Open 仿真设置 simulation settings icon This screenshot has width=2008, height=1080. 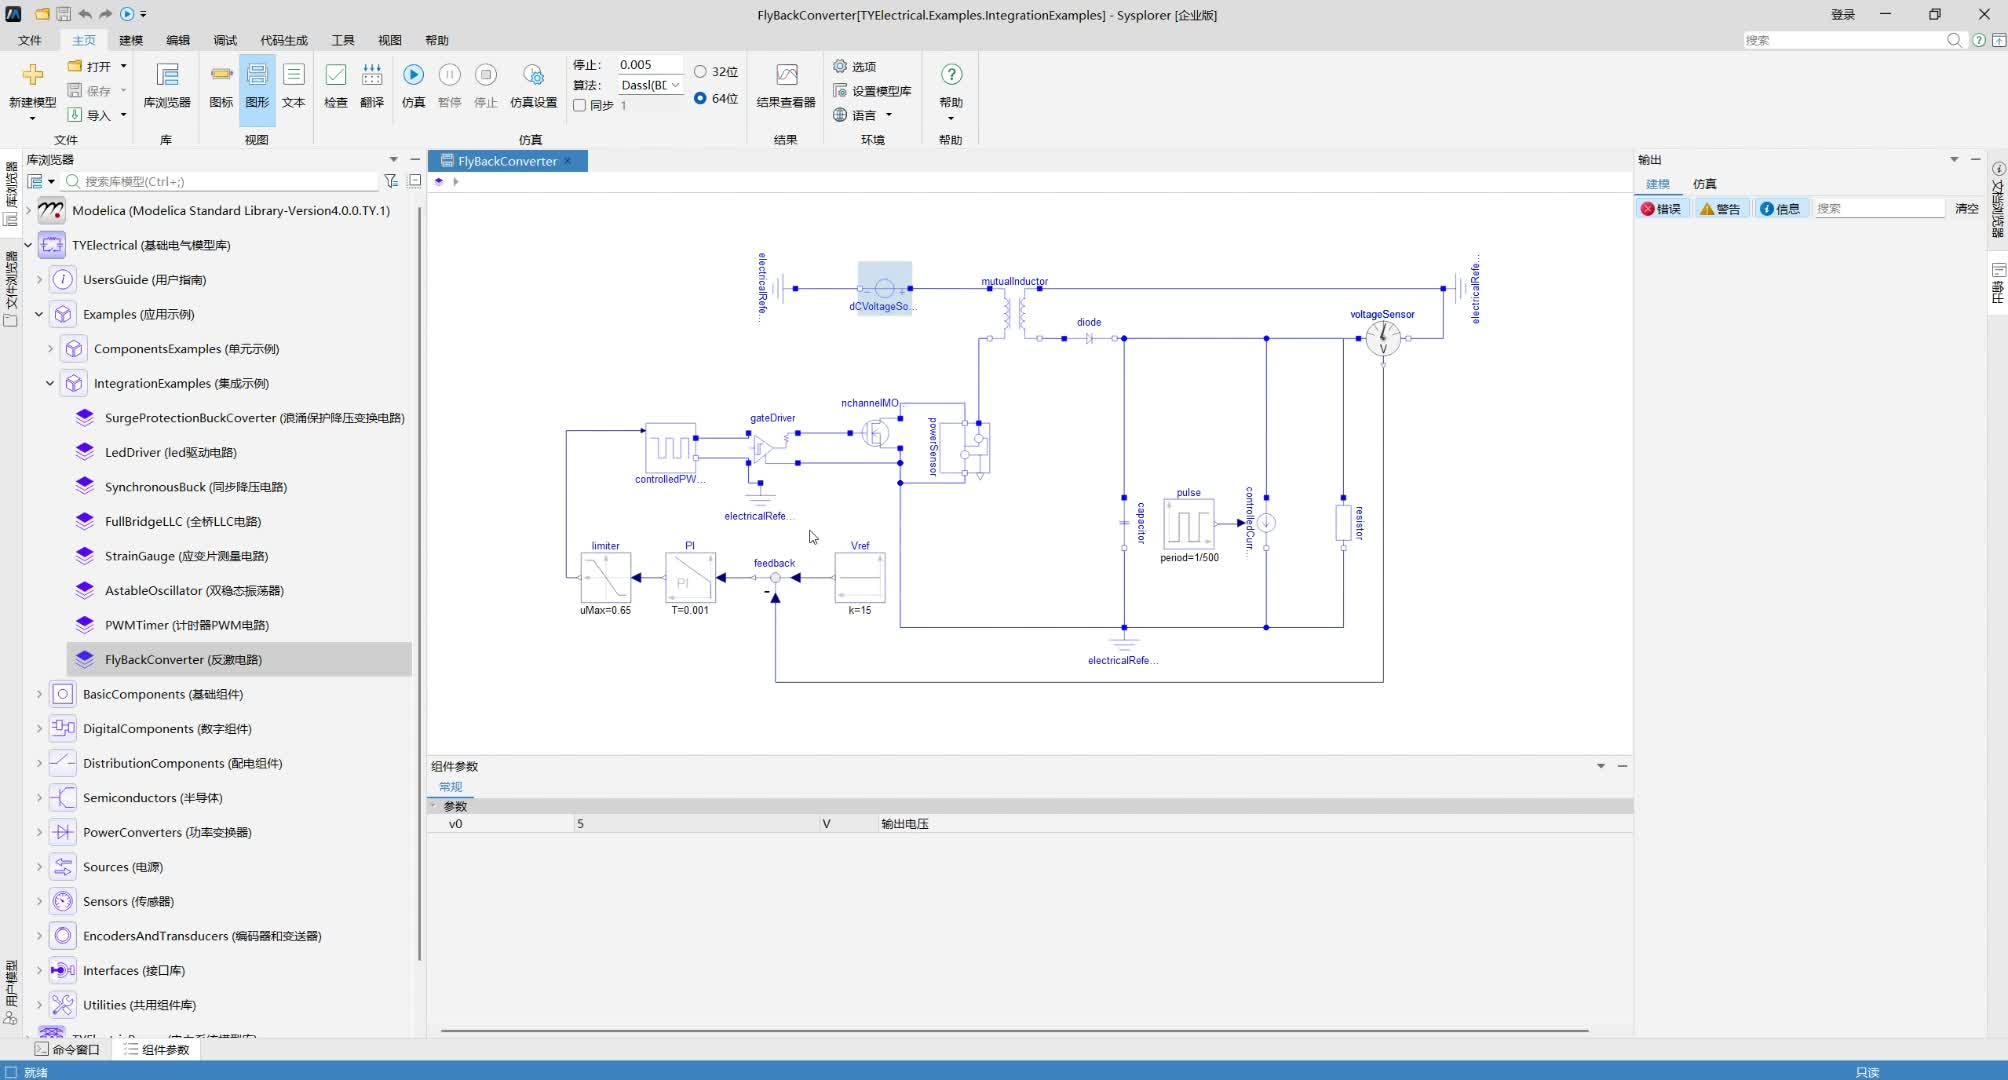pos(533,76)
